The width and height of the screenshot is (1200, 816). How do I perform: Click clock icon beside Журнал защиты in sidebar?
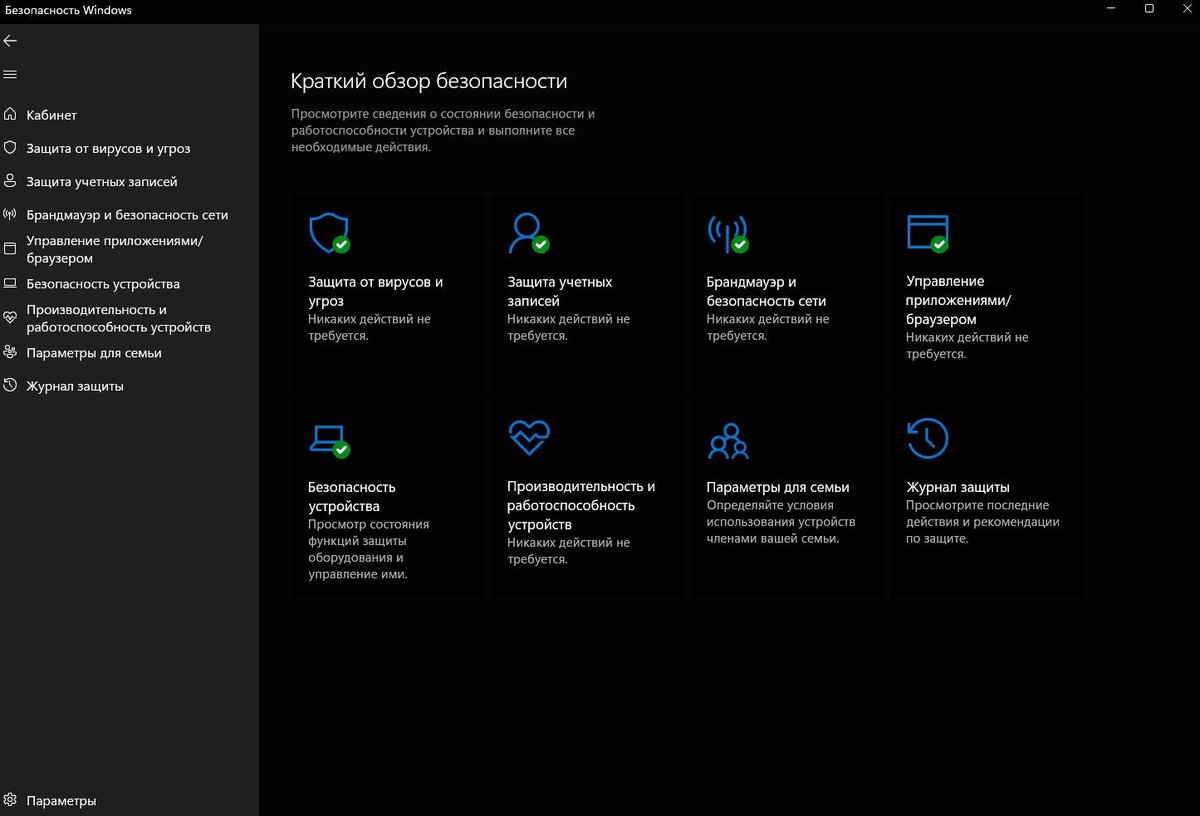(10, 385)
